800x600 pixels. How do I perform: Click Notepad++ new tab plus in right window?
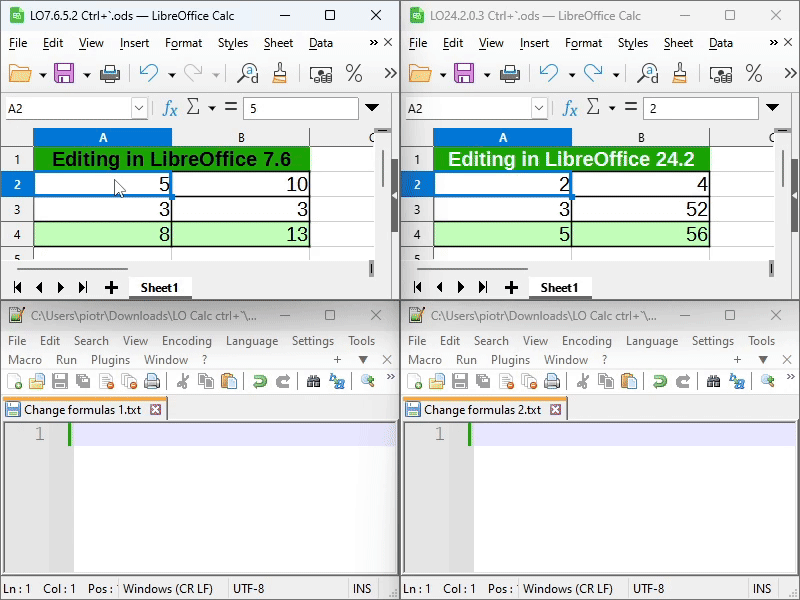(x=737, y=360)
